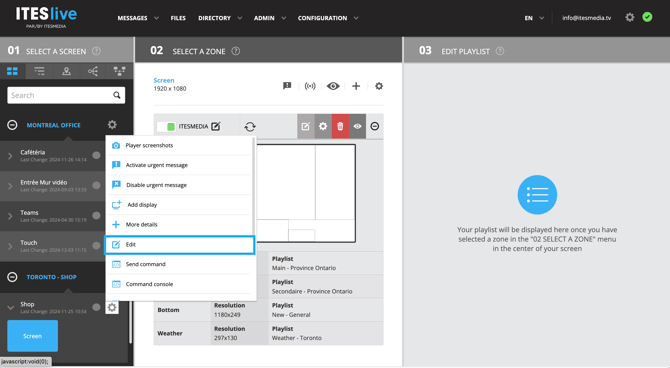Image resolution: width=670 pixels, height=368 pixels.
Task: Expand the Touch row chevron
Action: pyautogui.click(x=10, y=246)
